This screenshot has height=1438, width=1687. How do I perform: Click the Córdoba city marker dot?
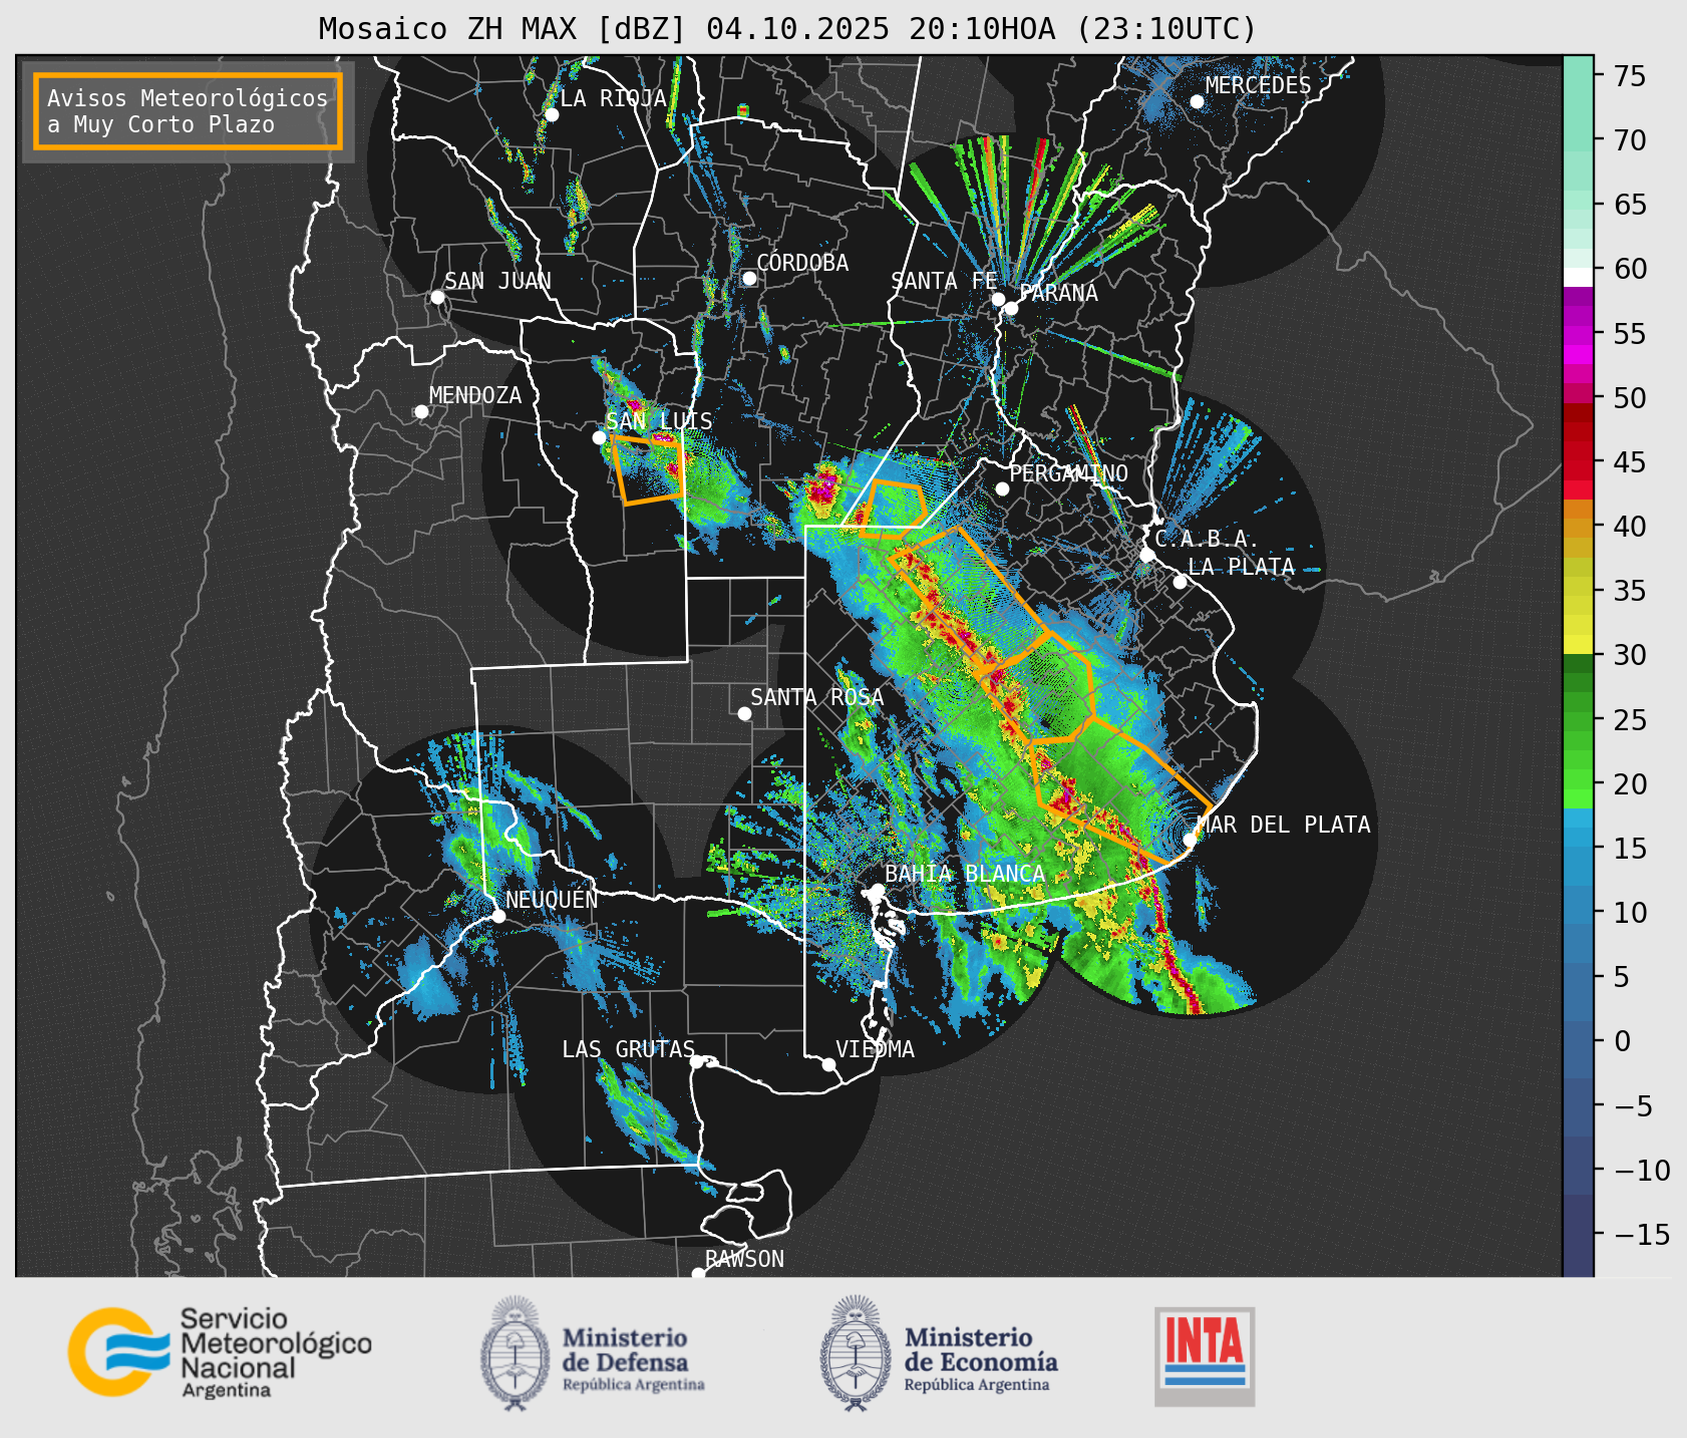click(749, 278)
